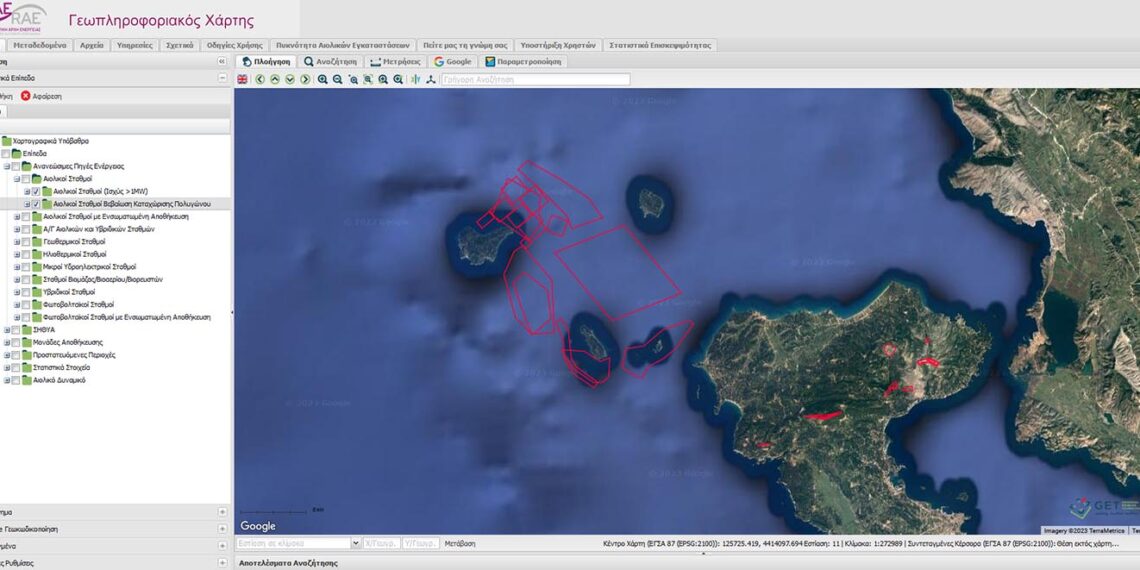Pan the map right with the arrow icon
This screenshot has height=570, width=1140.
(x=305, y=79)
